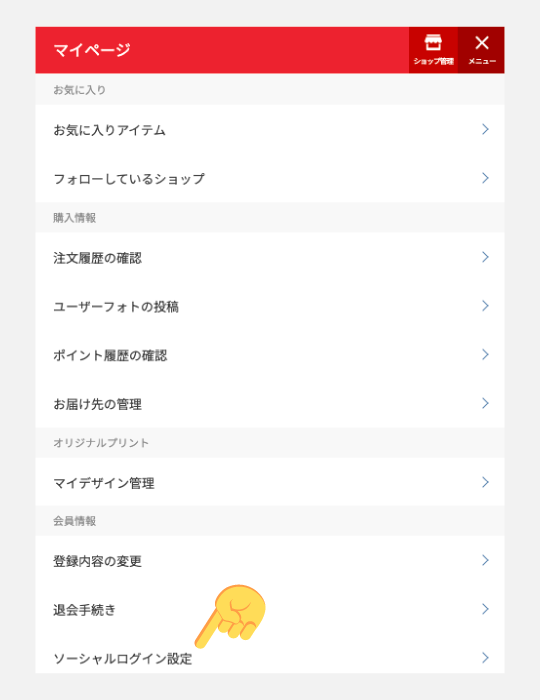This screenshot has width=540, height=700.
Task: Click arrow icon next to お届け先の管理
Action: point(486,403)
